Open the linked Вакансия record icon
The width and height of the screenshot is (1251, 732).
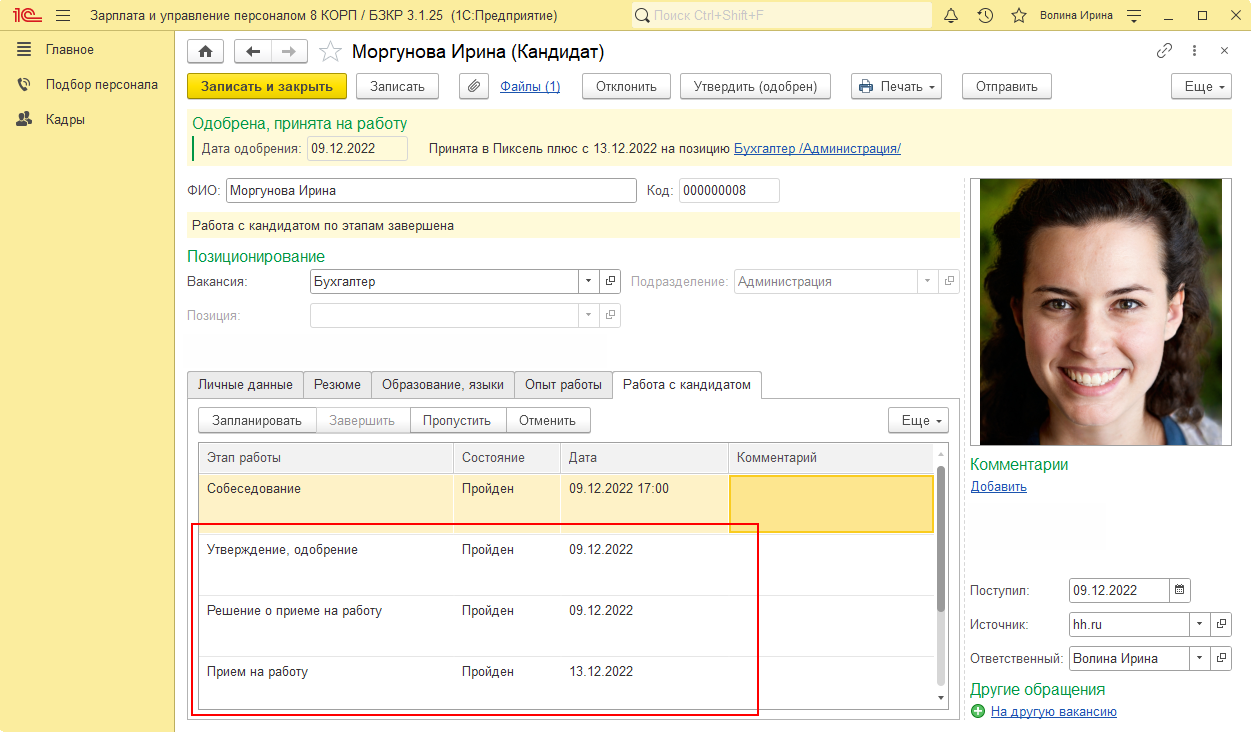click(611, 282)
